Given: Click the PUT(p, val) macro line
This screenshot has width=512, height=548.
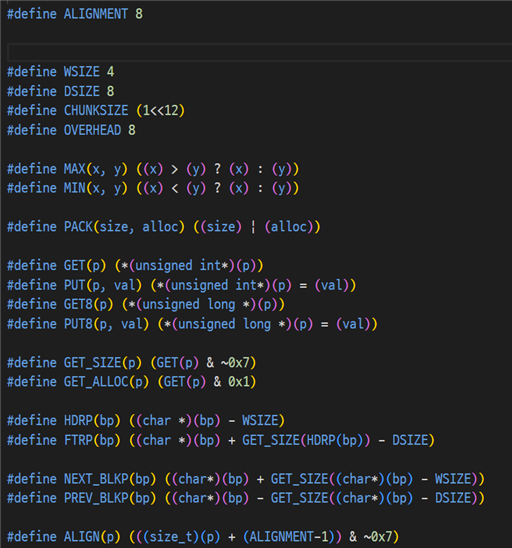Looking at the screenshot, I should click(181, 286).
